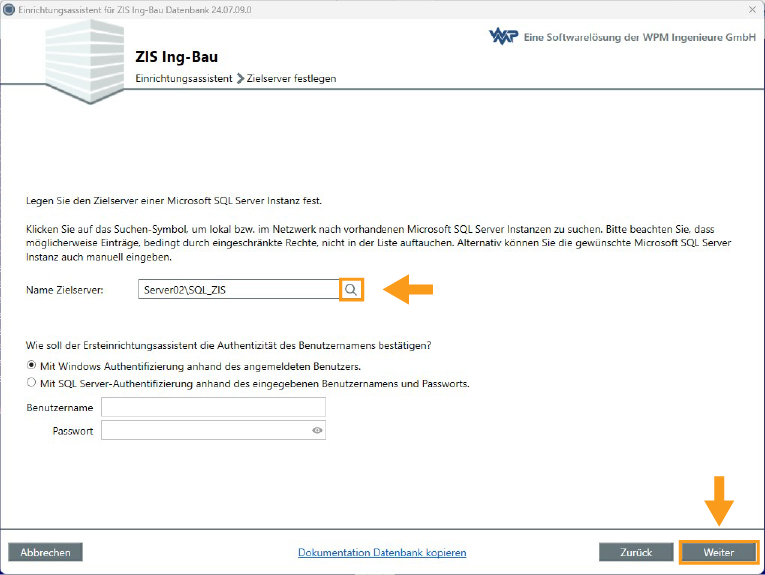Select SQL Server-Authentifizierung radio button

31,382
